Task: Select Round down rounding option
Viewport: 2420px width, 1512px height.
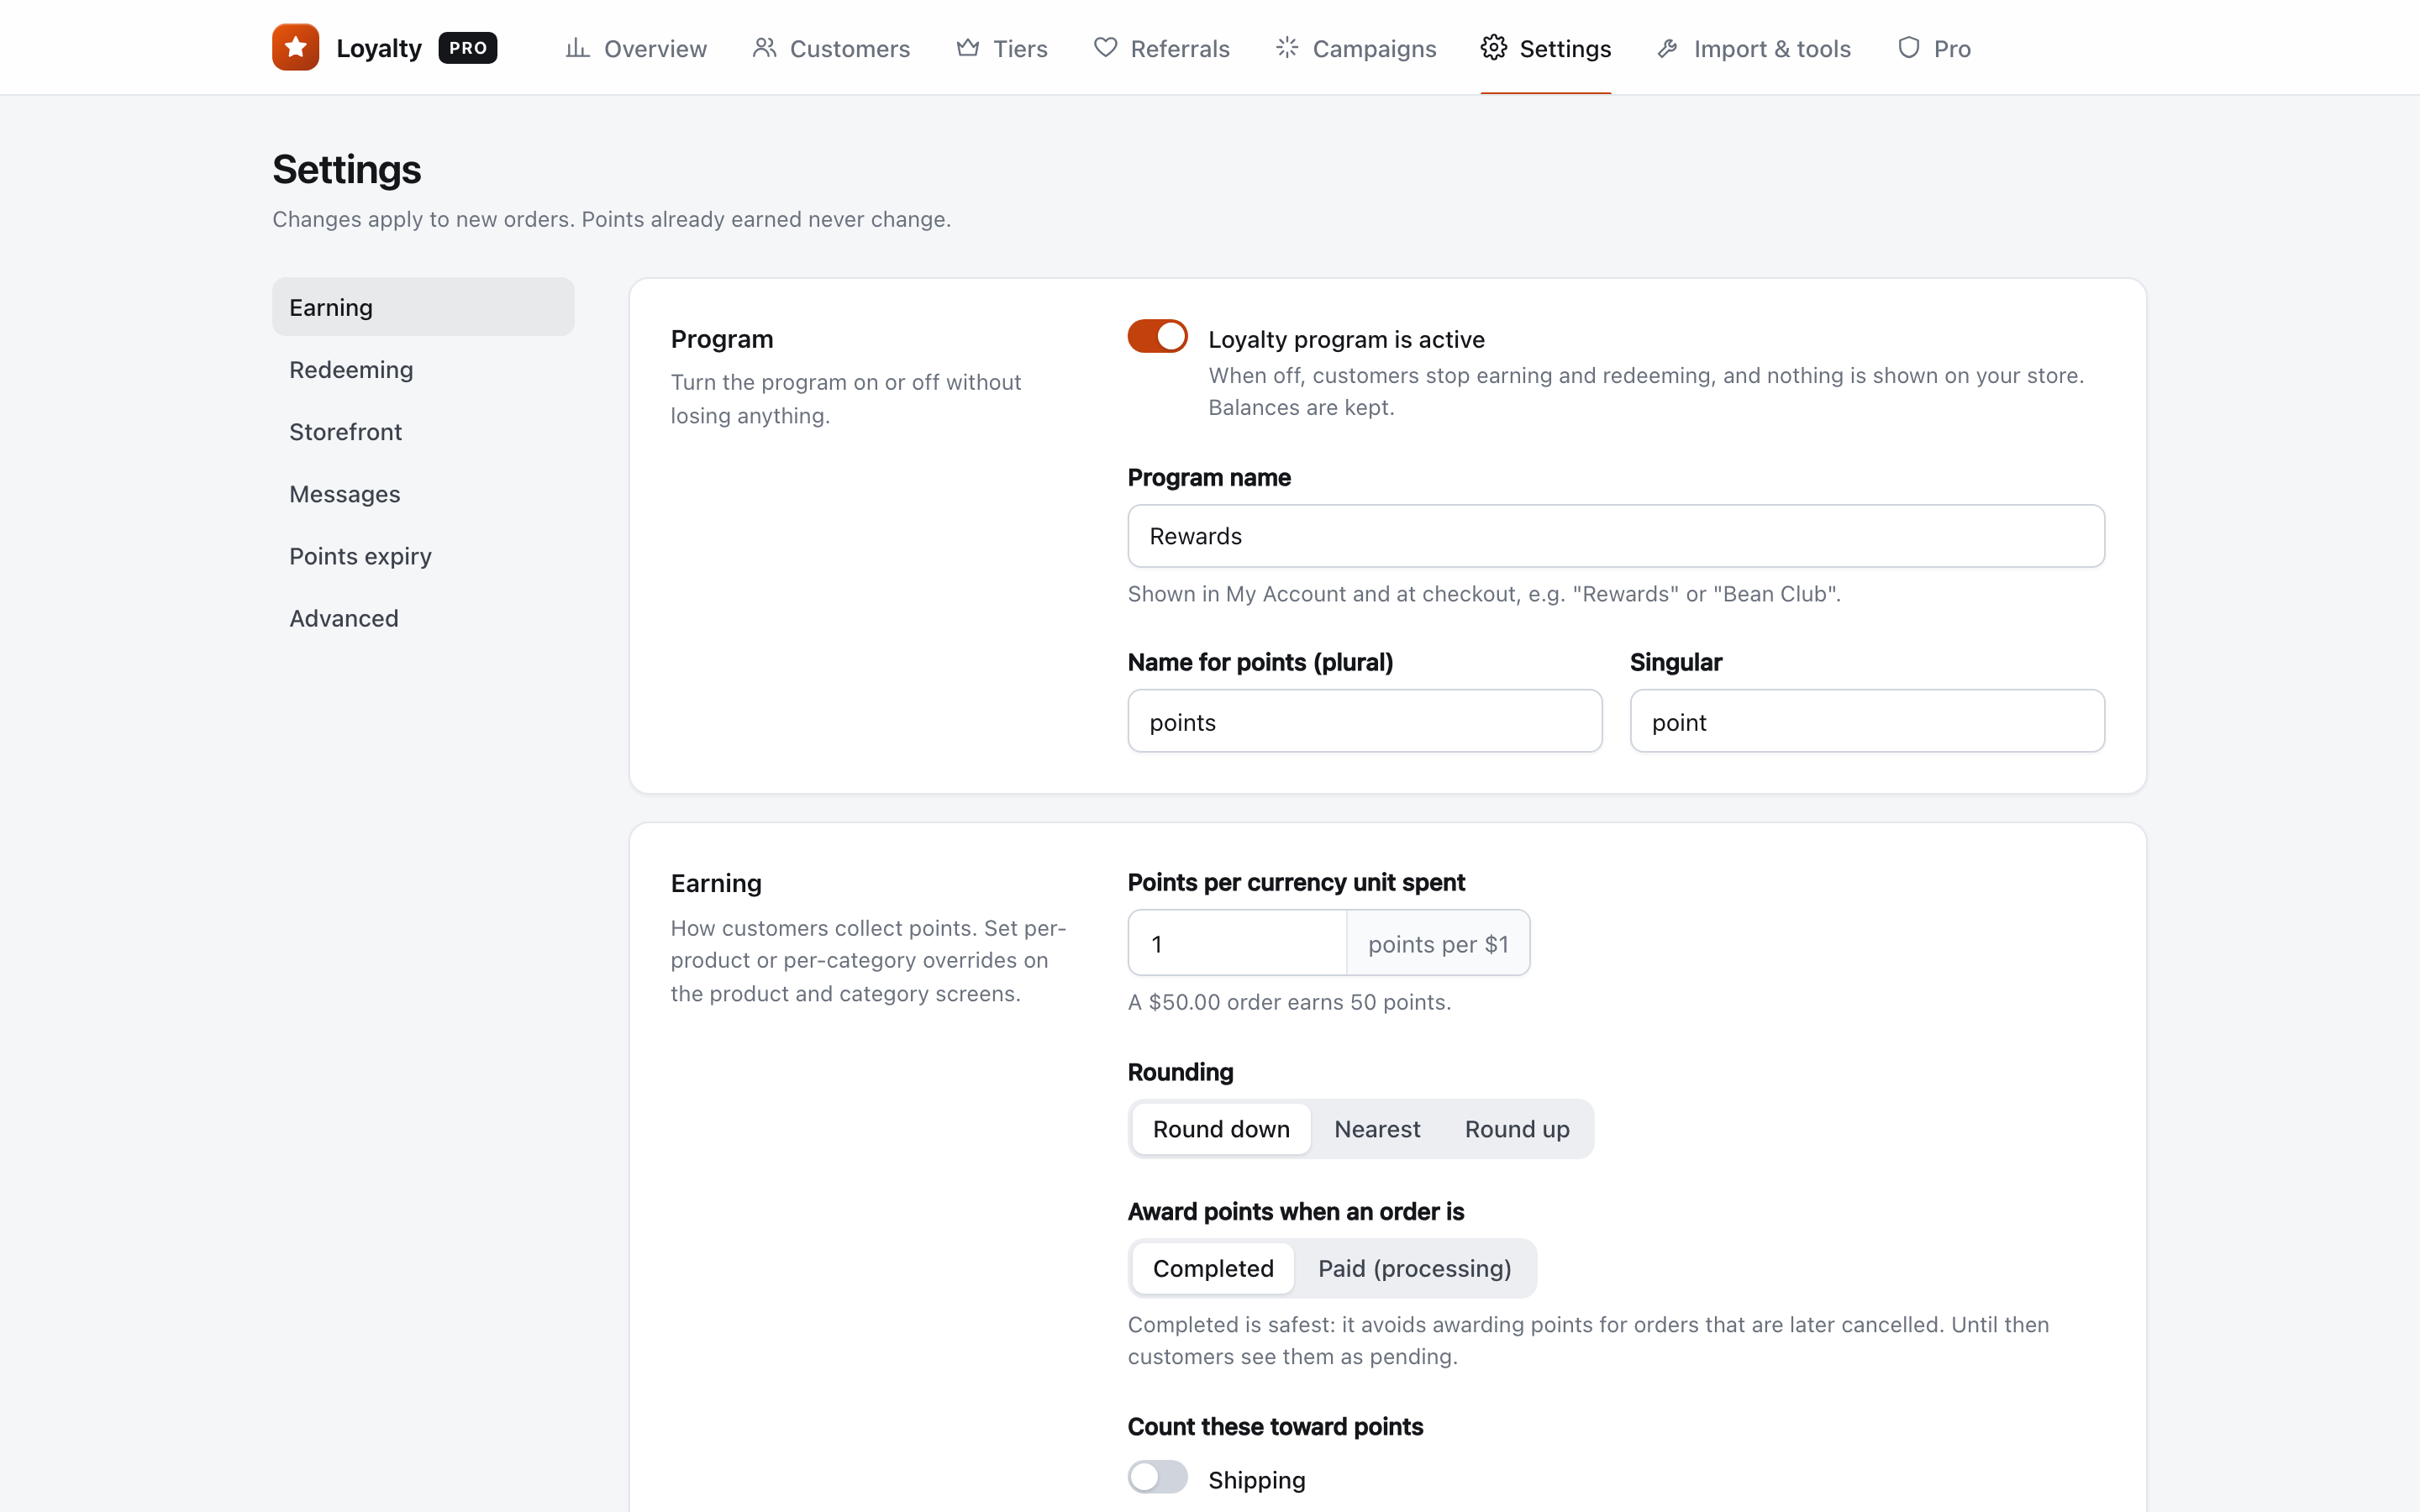Action: pyautogui.click(x=1221, y=1129)
